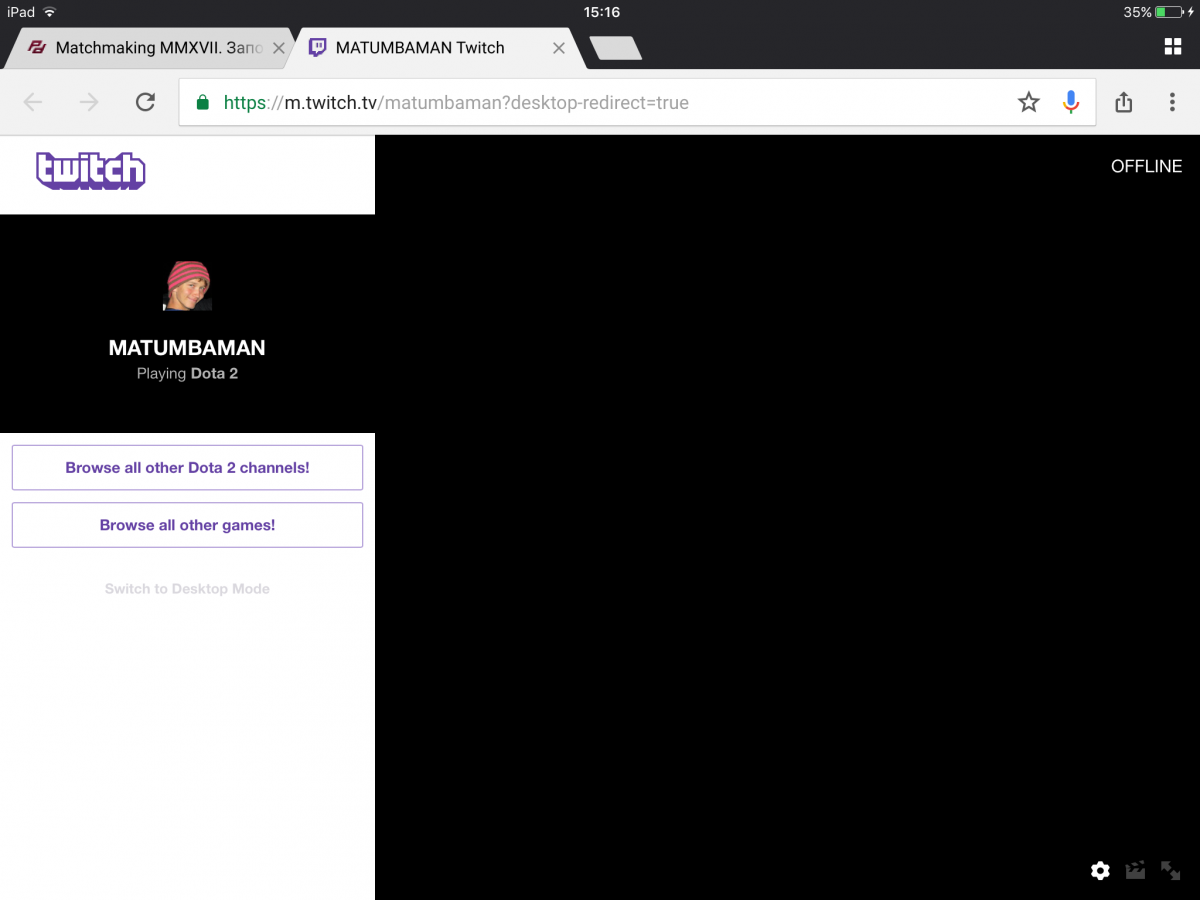
Task: Open the tab switcher grid
Action: point(1172,47)
